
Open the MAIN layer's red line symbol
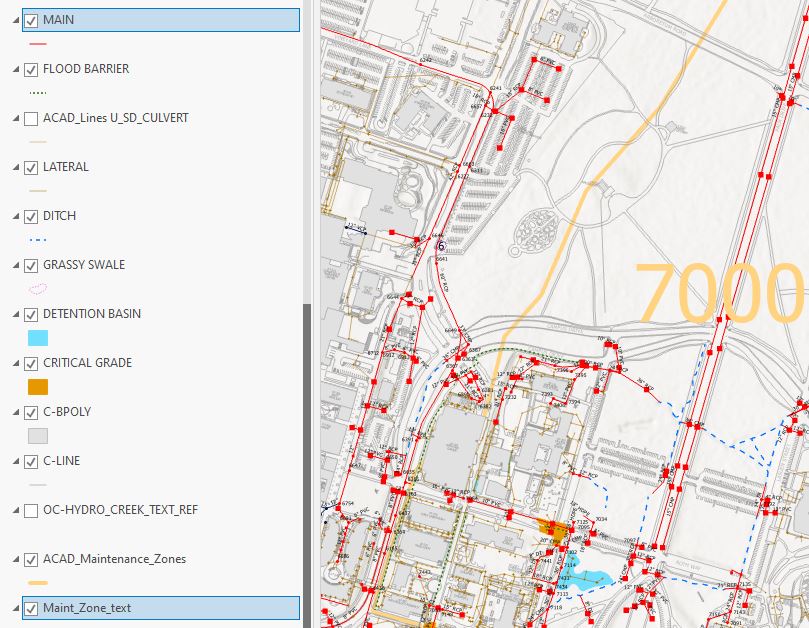pyautogui.click(x=38, y=44)
